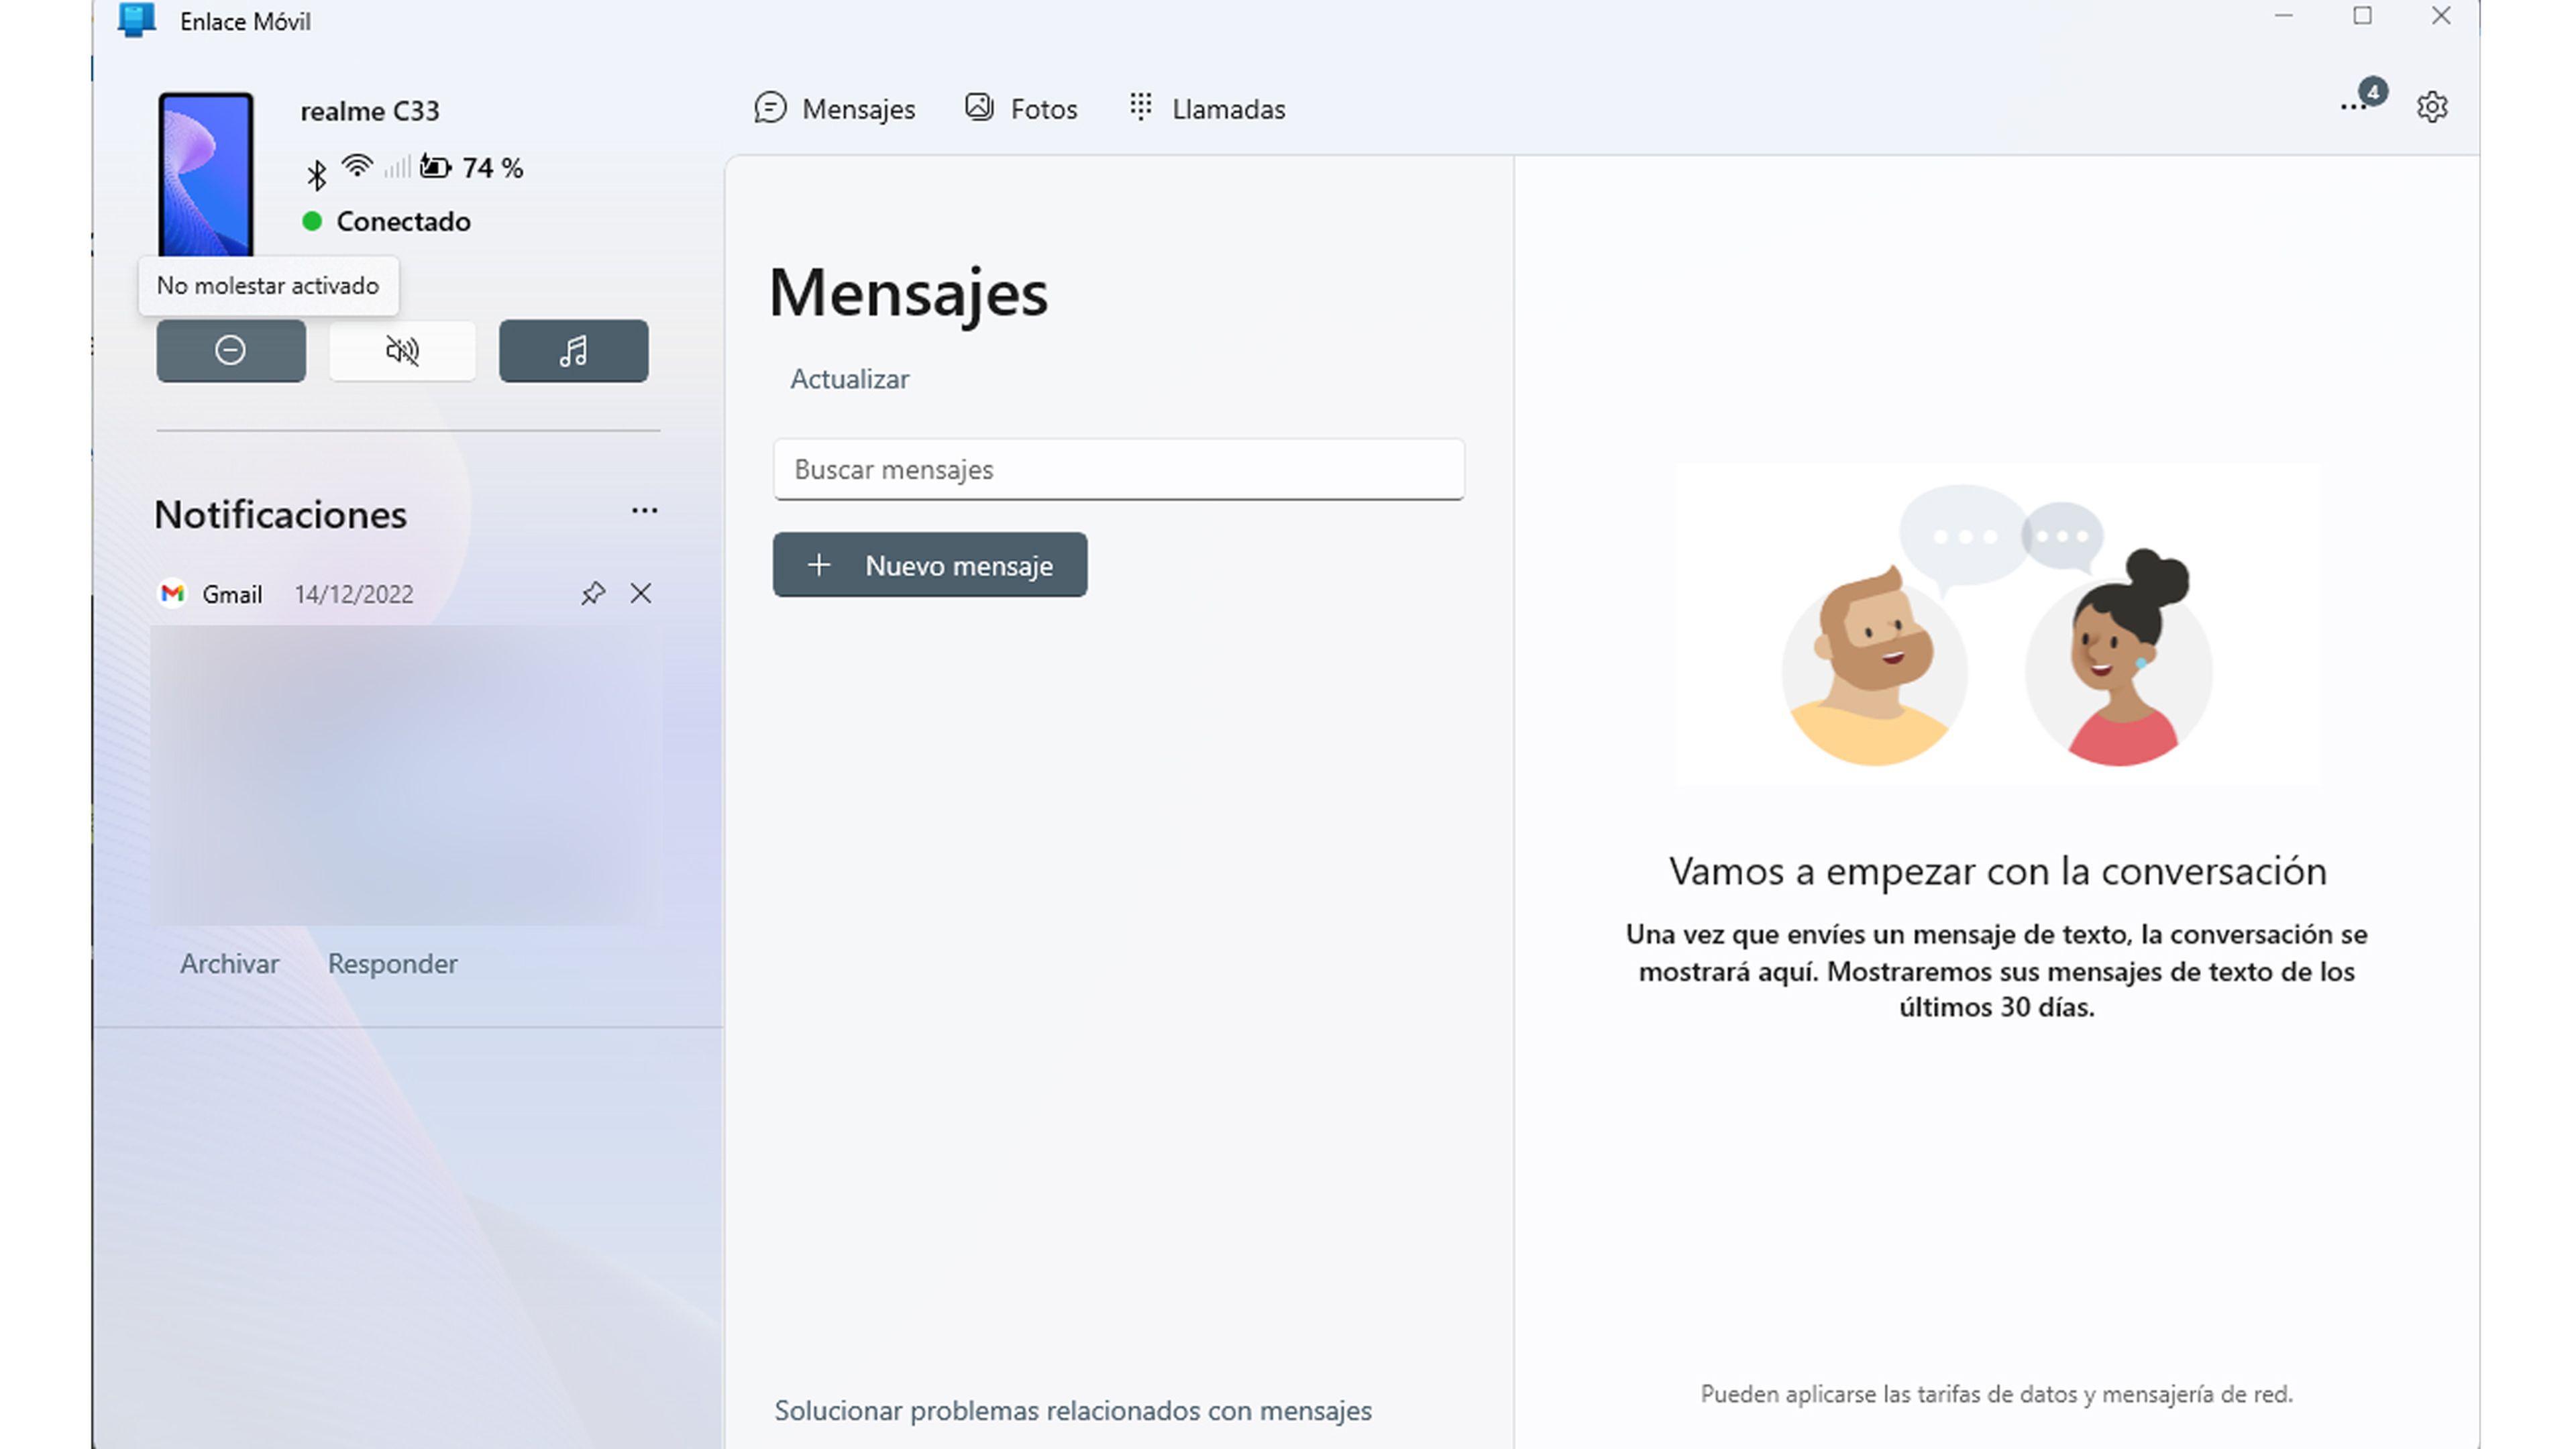Close the Enlace Móvil window
This screenshot has height=1449, width=2576.
click(2441, 17)
